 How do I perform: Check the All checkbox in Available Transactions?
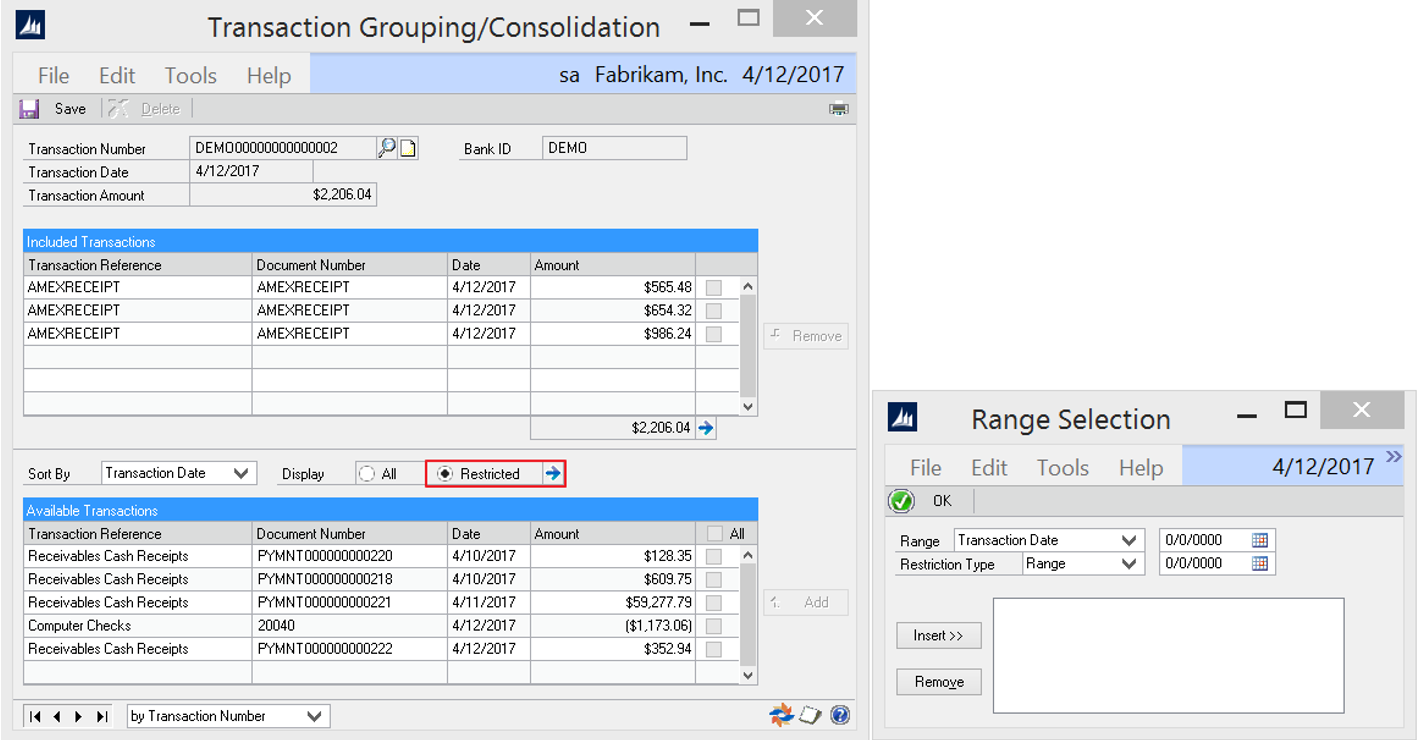point(714,534)
